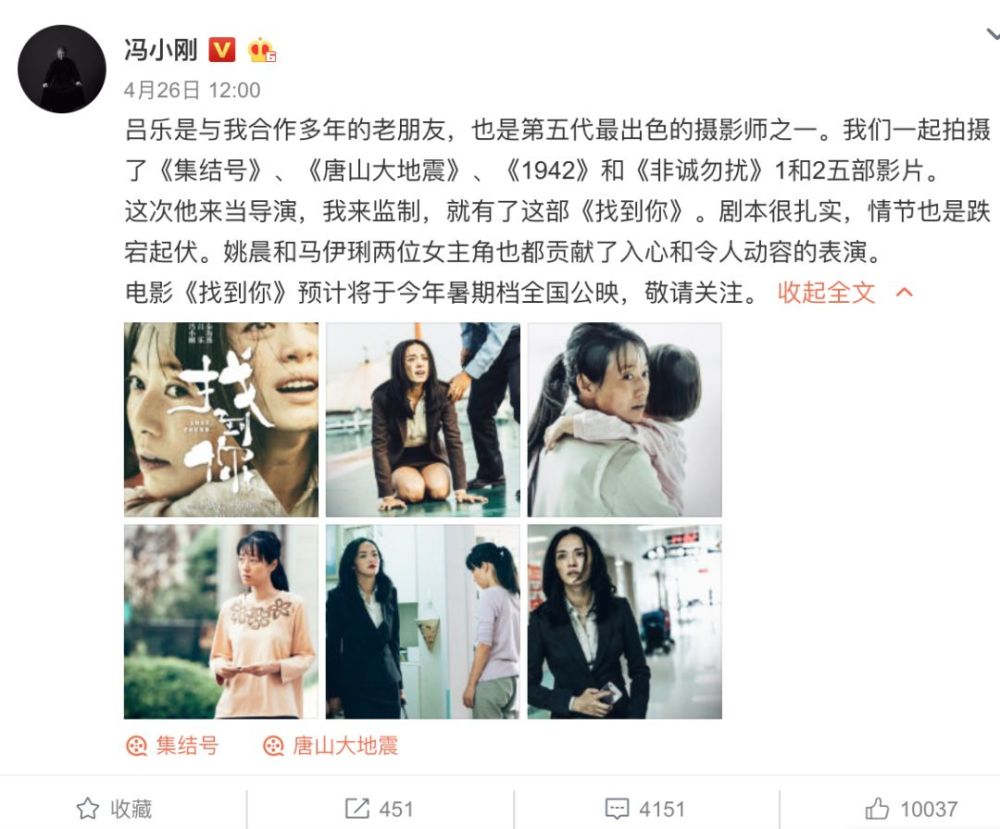
Task: Click the repost share icon beside 451
Action: 357,808
